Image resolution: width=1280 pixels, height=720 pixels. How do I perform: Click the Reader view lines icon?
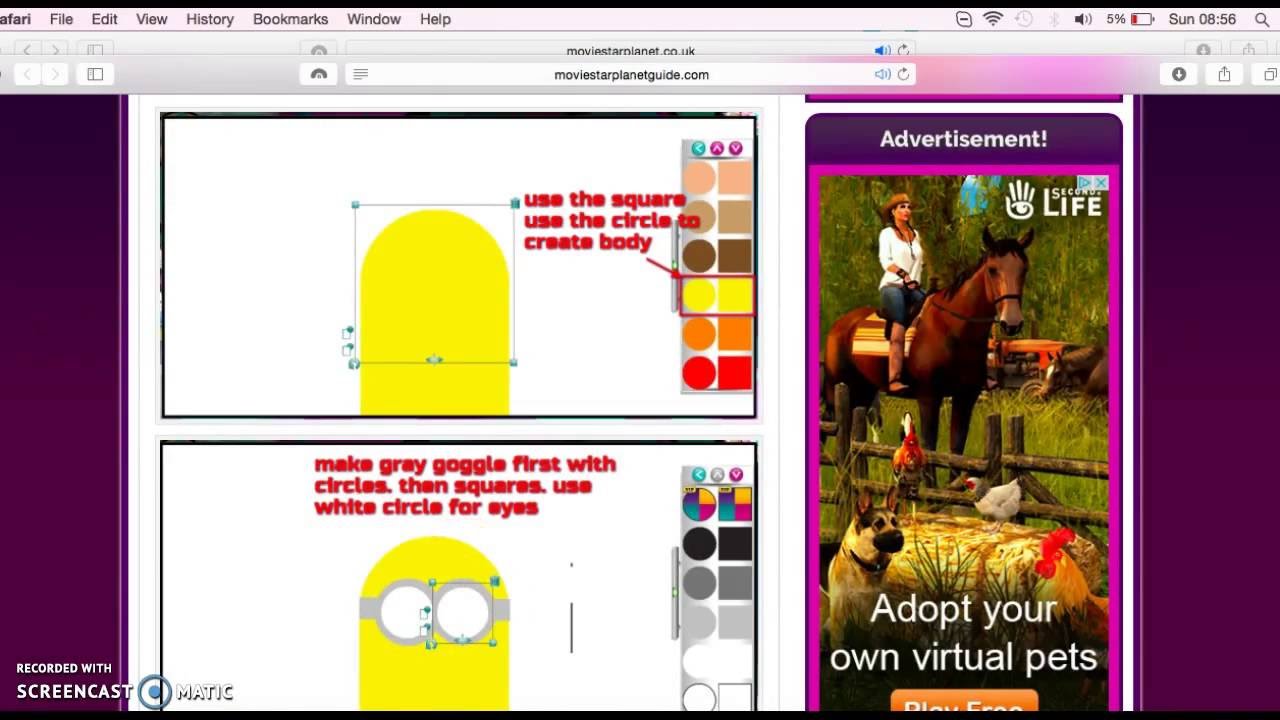[x=361, y=74]
